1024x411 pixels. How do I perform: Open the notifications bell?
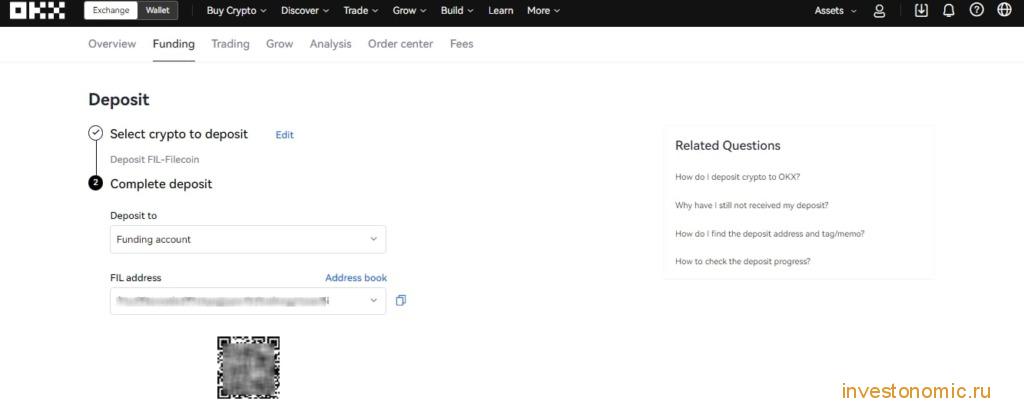point(949,10)
